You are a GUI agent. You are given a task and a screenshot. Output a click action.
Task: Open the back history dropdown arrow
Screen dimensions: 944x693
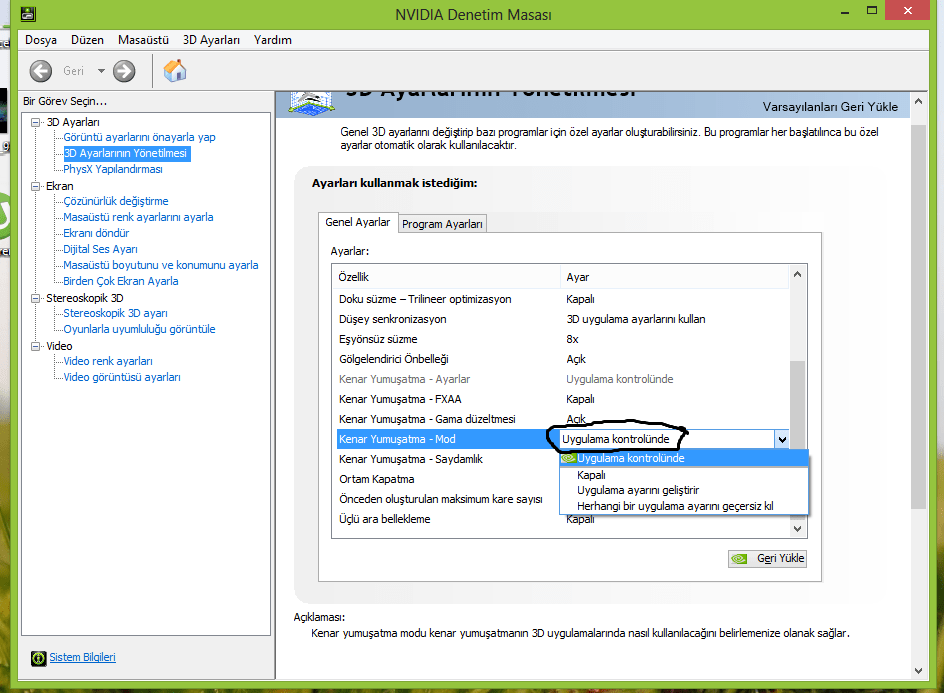pos(101,71)
